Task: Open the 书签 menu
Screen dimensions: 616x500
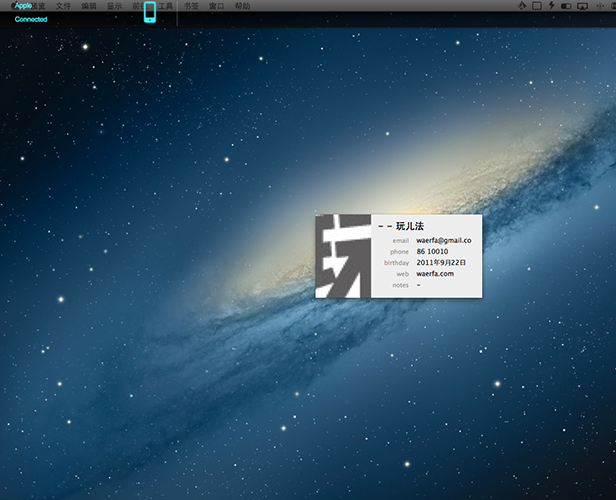Action: [191, 6]
